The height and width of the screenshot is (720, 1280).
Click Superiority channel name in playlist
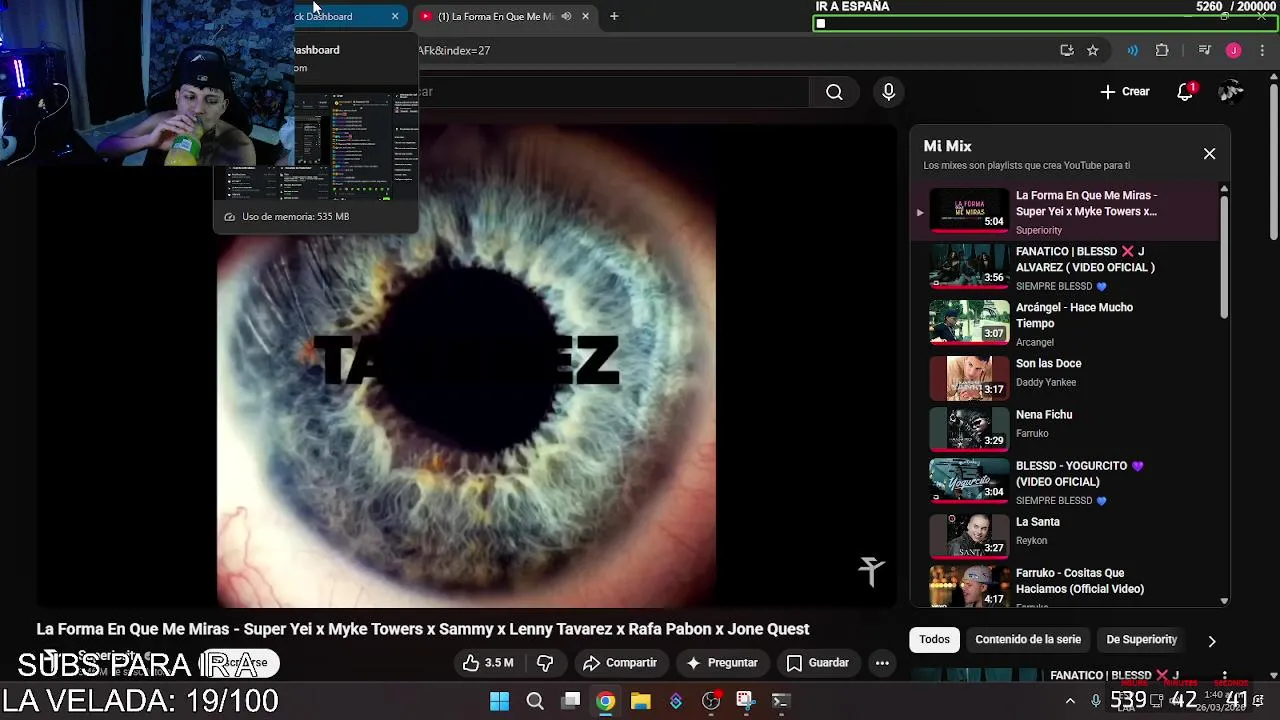pyautogui.click(x=1039, y=230)
